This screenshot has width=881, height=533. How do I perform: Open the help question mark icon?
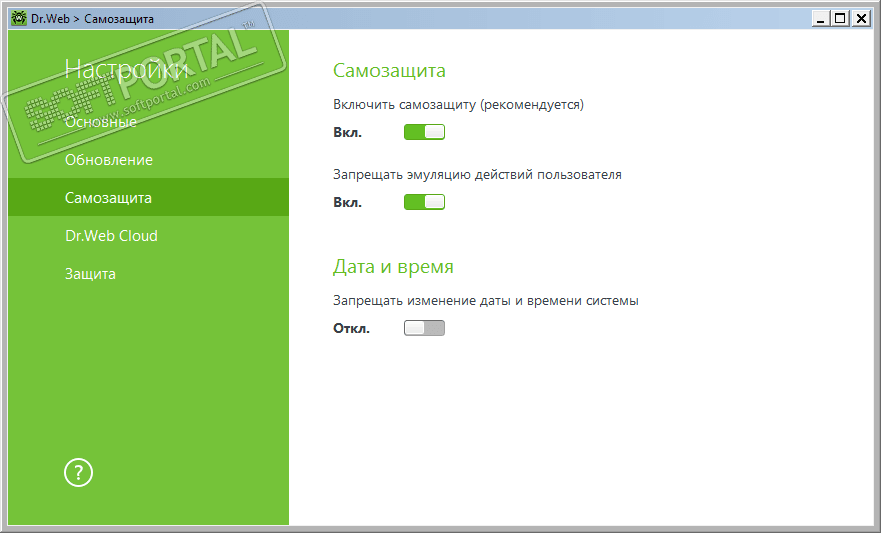78,472
